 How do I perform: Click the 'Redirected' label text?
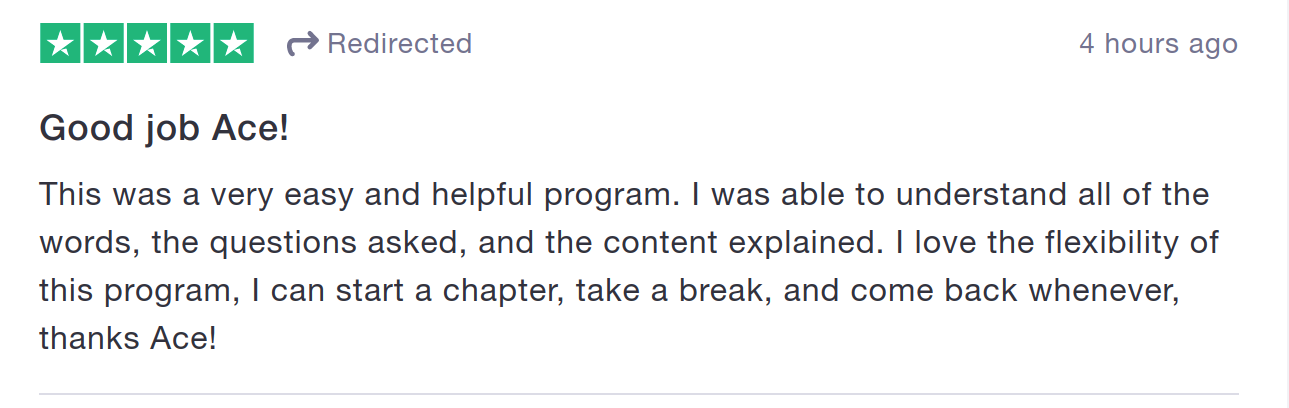[x=399, y=44]
